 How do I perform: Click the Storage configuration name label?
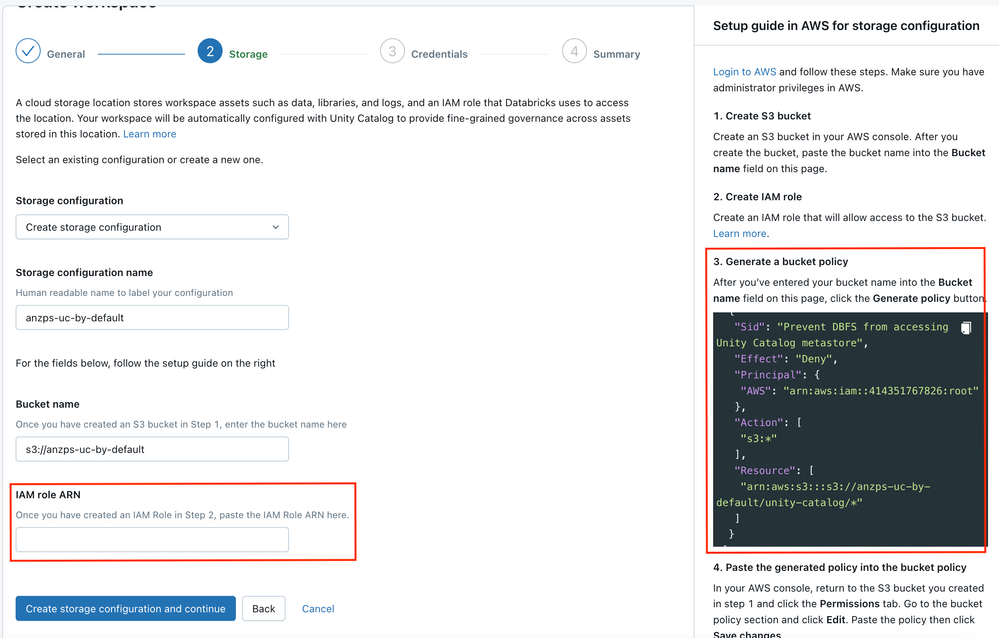(x=84, y=272)
